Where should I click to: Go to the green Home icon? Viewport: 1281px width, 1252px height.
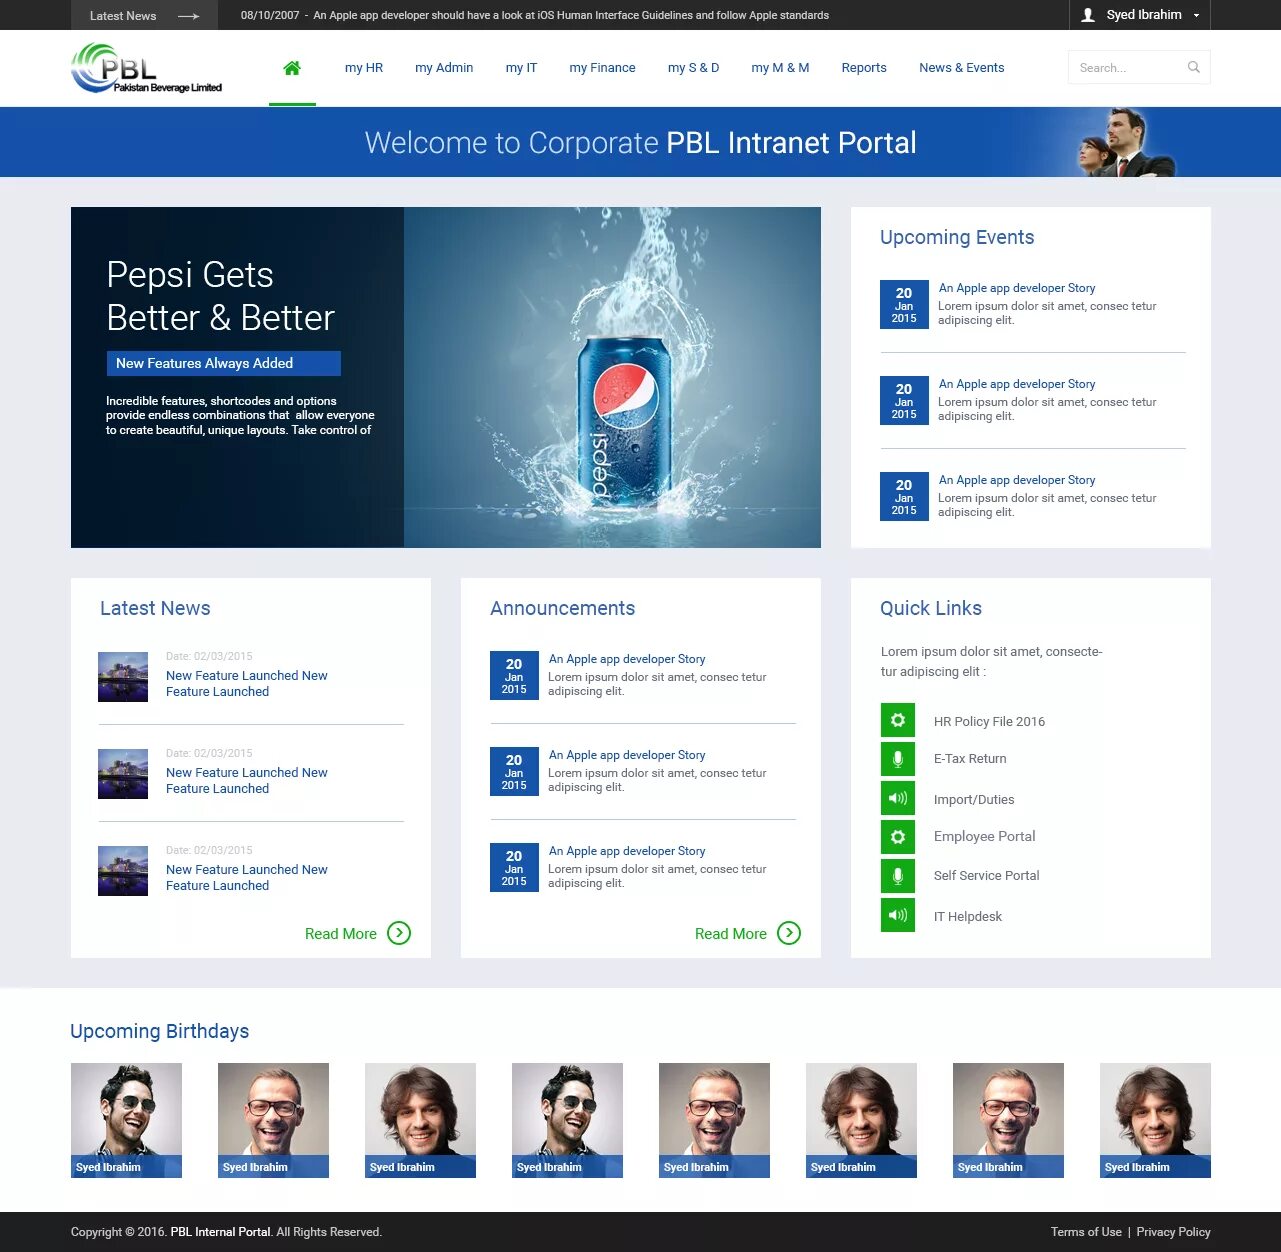(292, 68)
